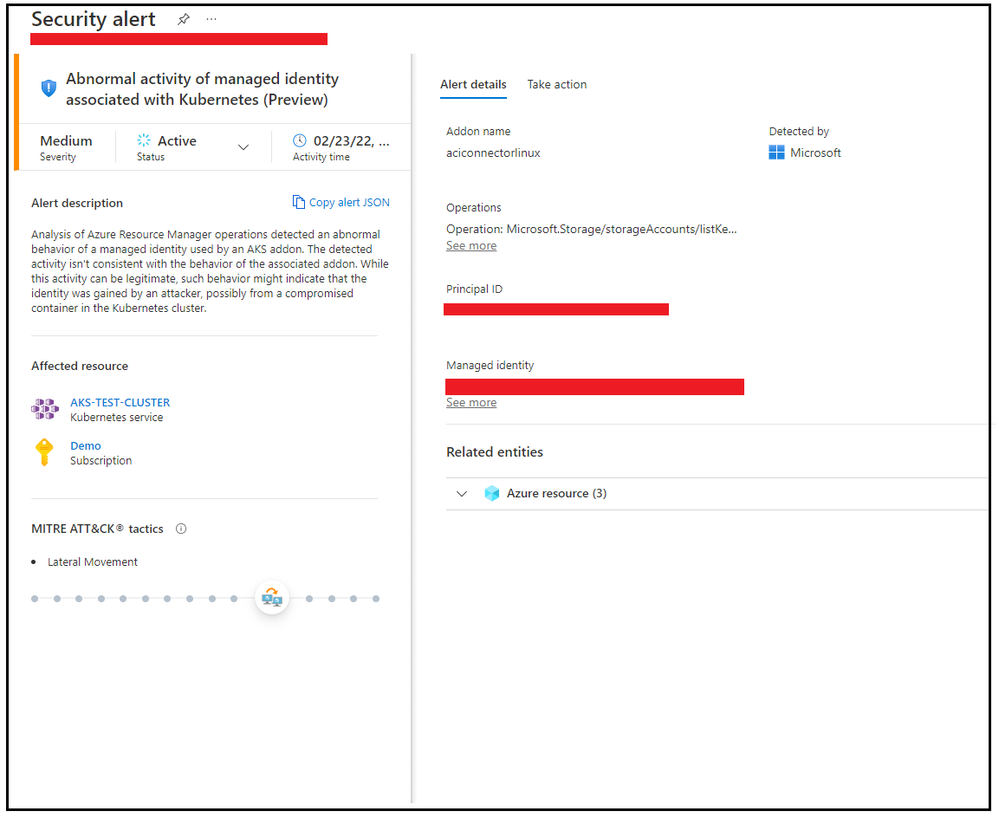Click the Lateral Movement tactic icon

[x=272, y=598]
